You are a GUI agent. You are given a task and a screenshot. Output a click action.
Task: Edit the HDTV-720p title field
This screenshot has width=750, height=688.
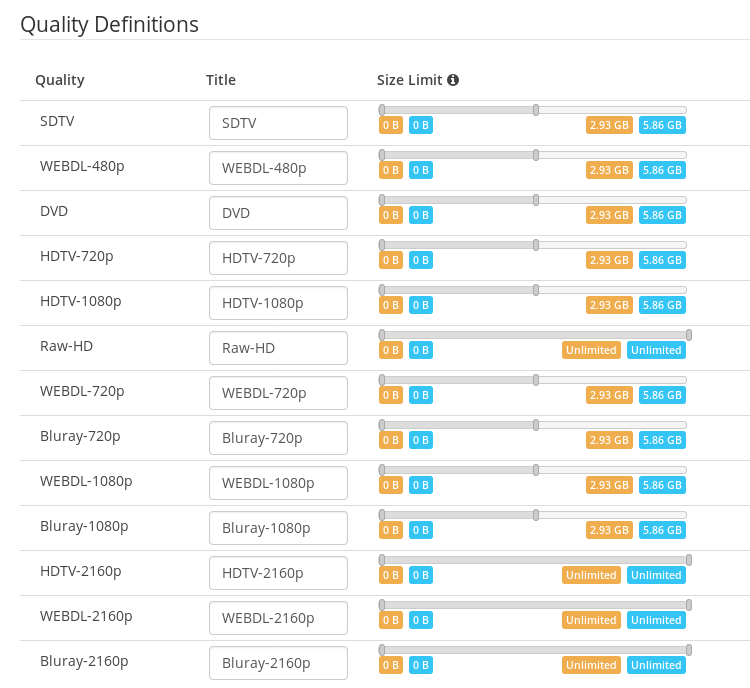pos(278,258)
